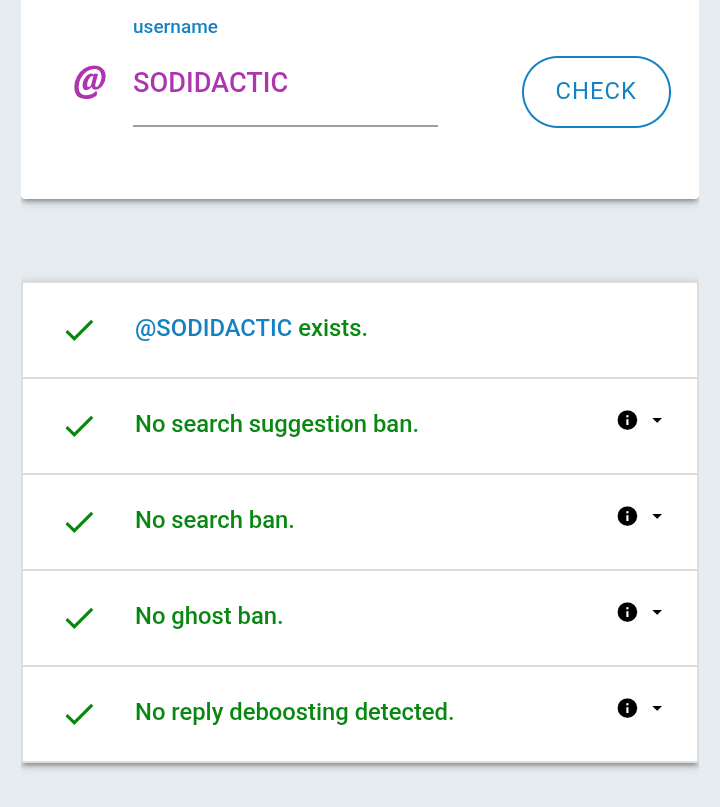Click No reply deboosting detected text
This screenshot has width=720, height=807.
pos(294,712)
